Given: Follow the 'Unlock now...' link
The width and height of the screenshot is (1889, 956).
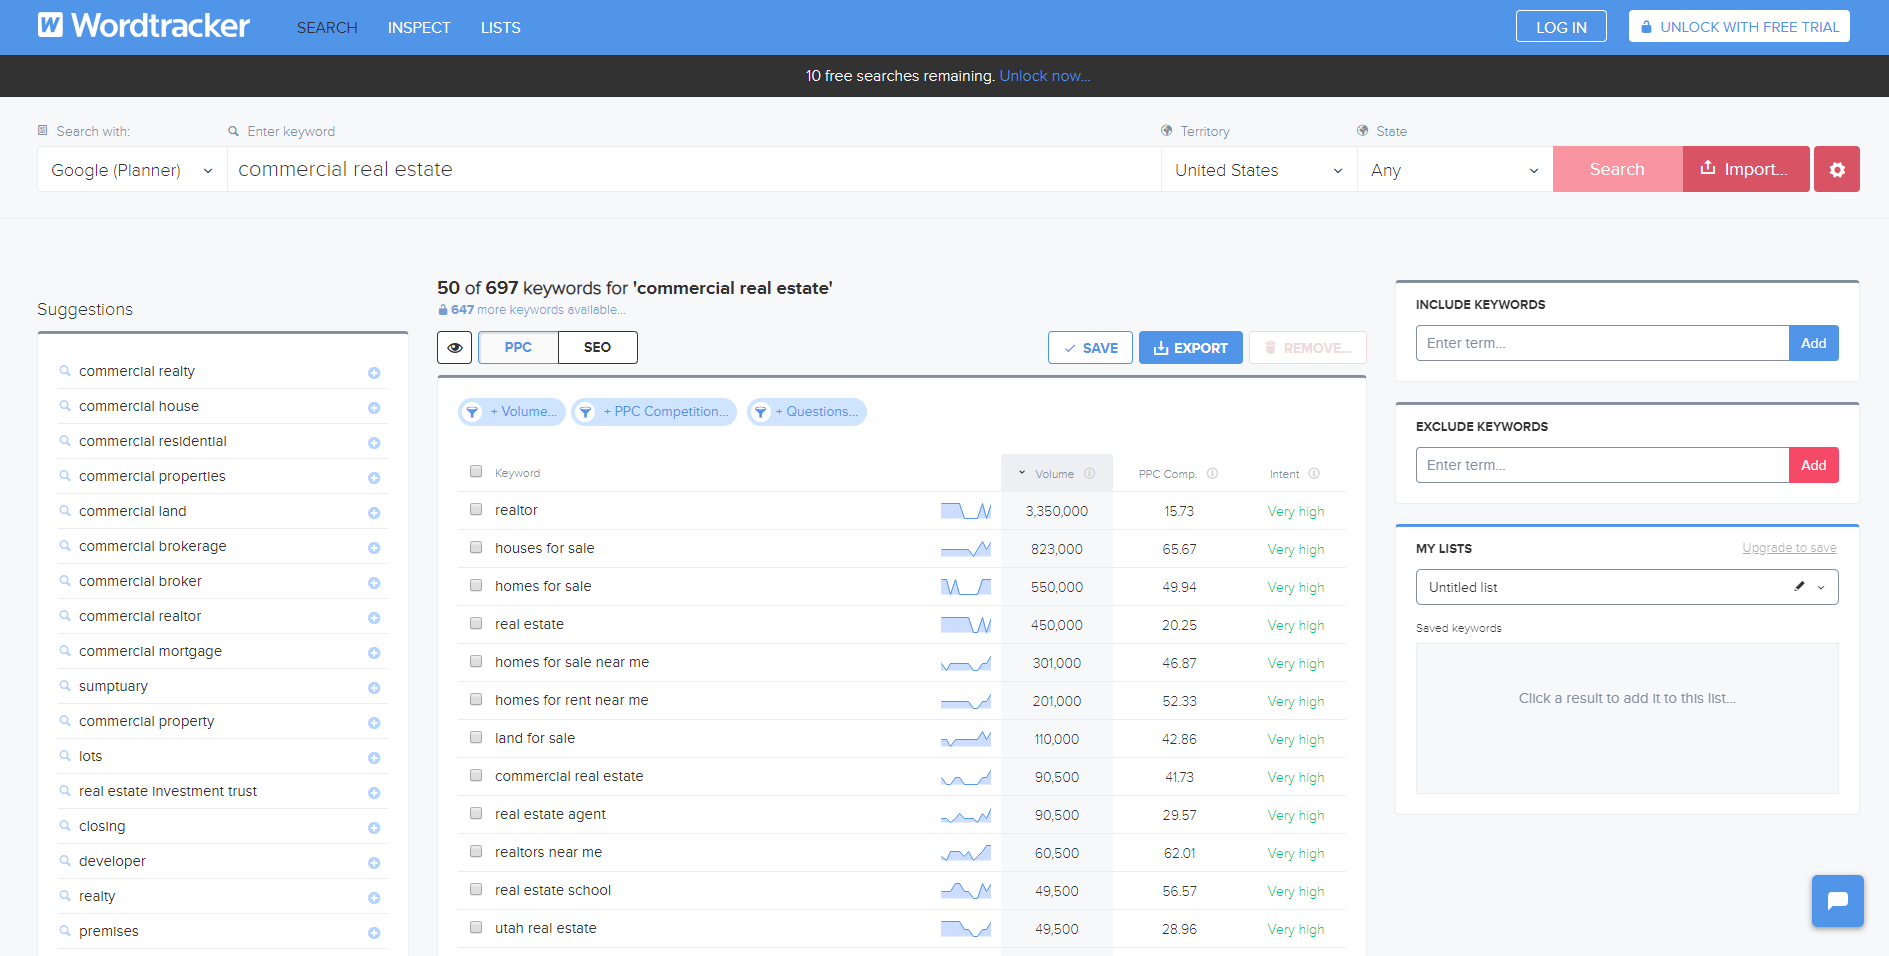Looking at the screenshot, I should click(x=1044, y=76).
